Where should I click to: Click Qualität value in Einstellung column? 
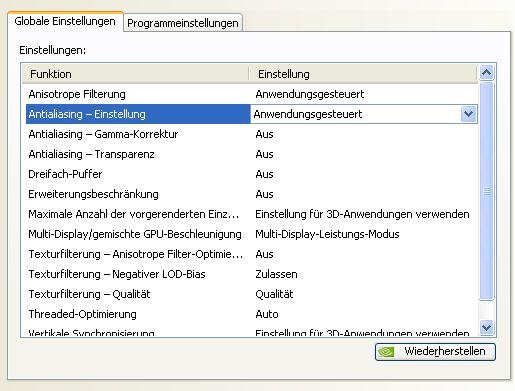(x=274, y=294)
